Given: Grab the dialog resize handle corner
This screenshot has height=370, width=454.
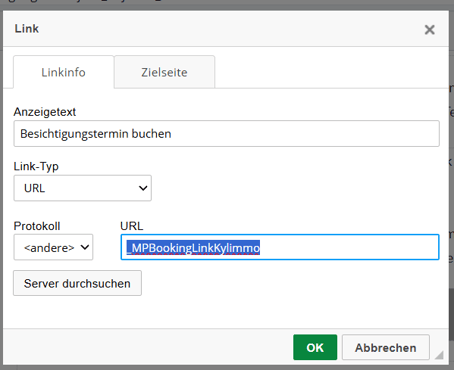Looking at the screenshot, I should coord(439,355).
